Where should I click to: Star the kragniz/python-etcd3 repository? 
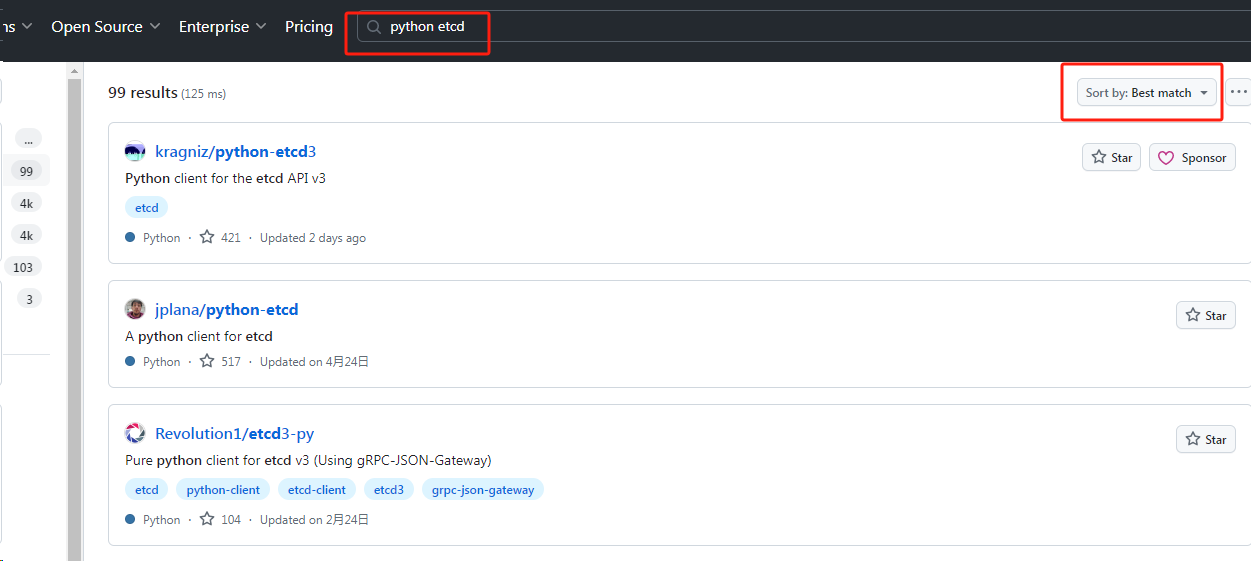(1111, 158)
